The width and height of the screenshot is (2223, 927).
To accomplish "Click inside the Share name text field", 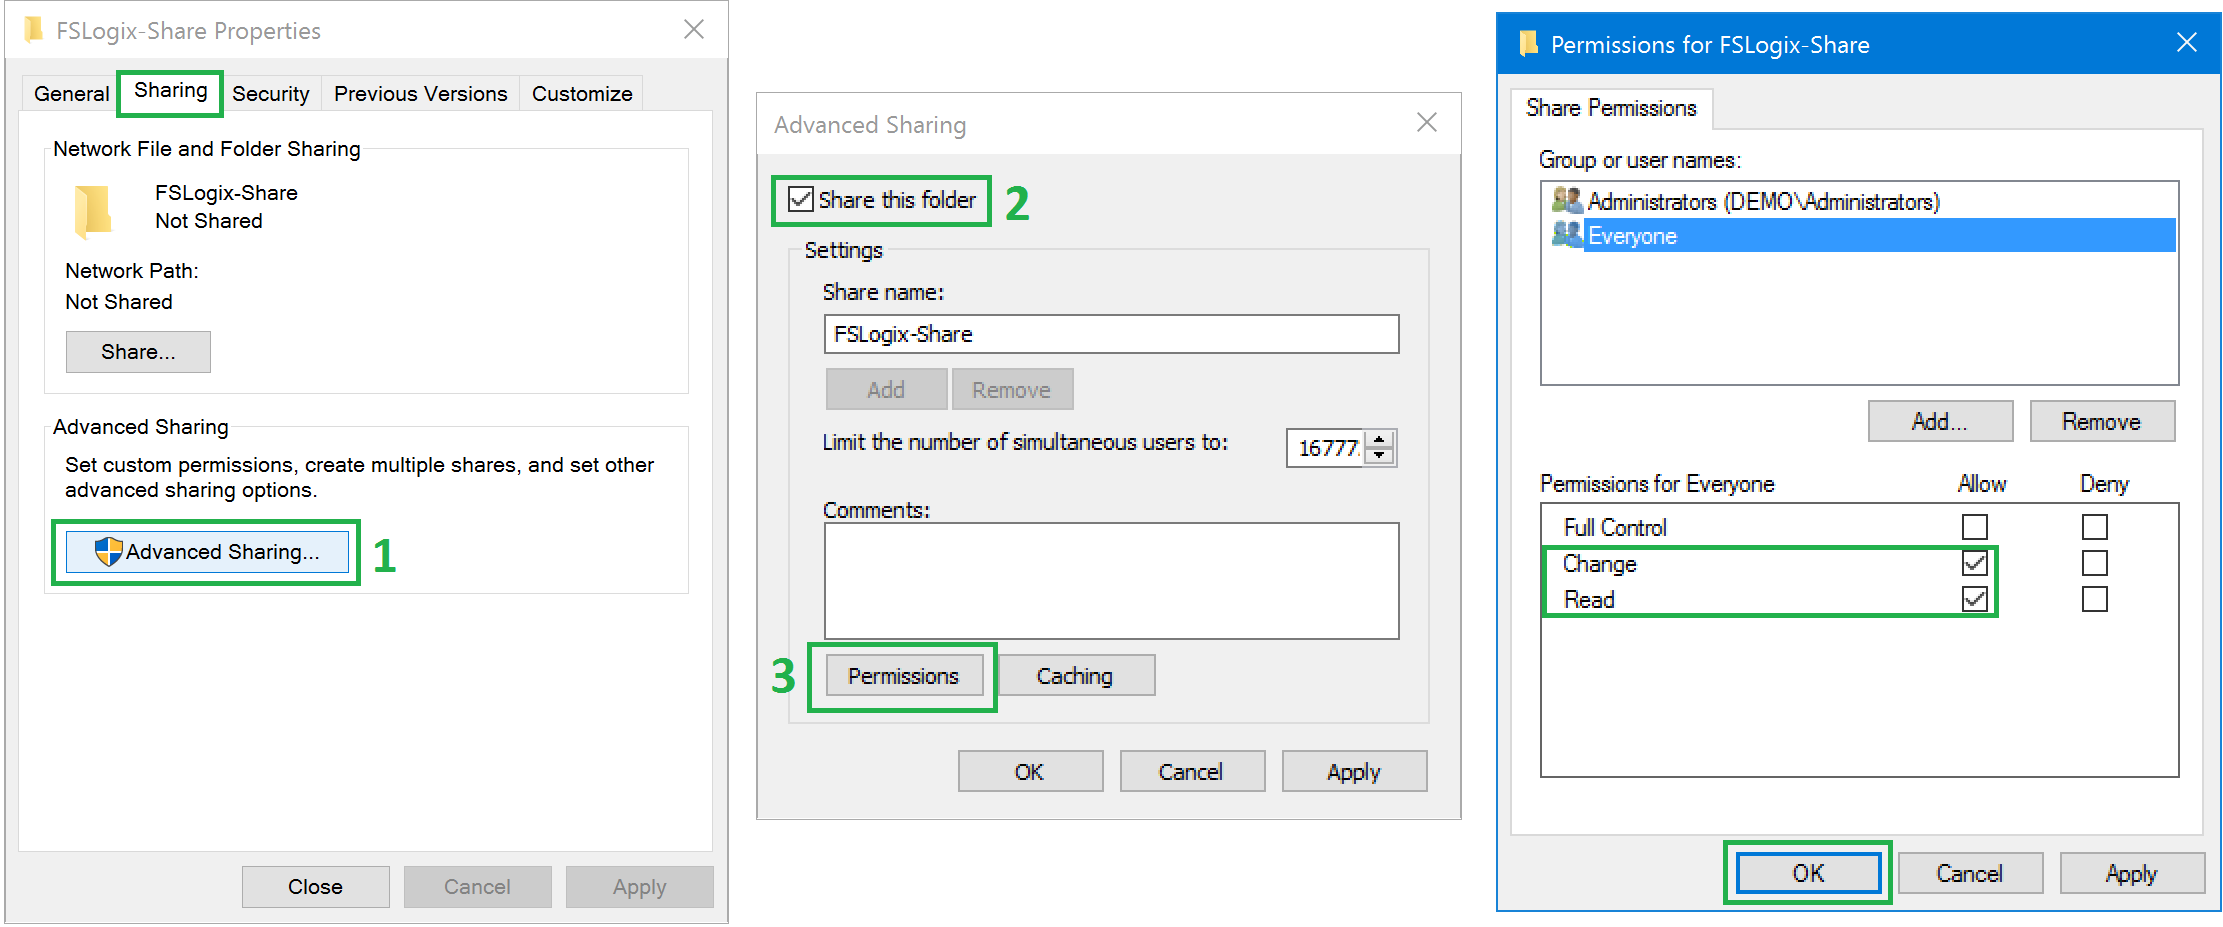I will point(1110,333).
